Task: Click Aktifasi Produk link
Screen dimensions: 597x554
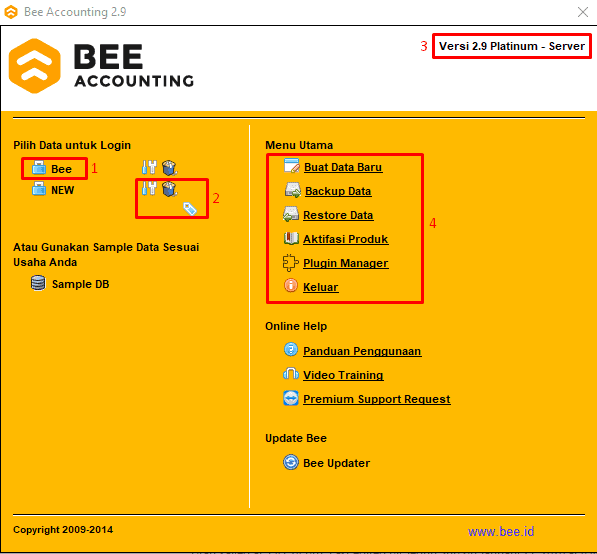Action: (346, 239)
